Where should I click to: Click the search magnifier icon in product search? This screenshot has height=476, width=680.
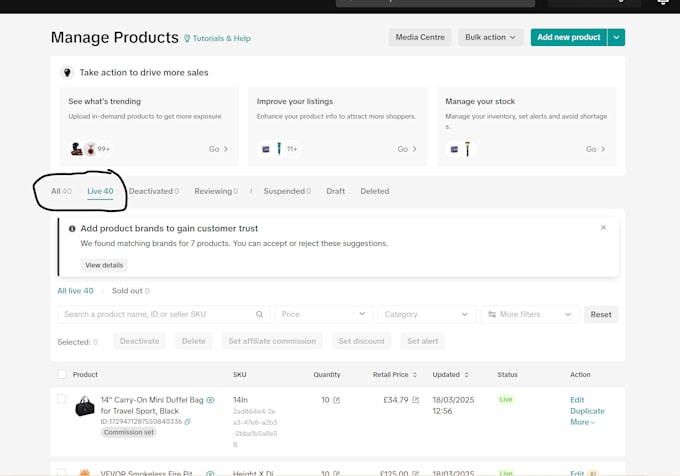point(259,314)
